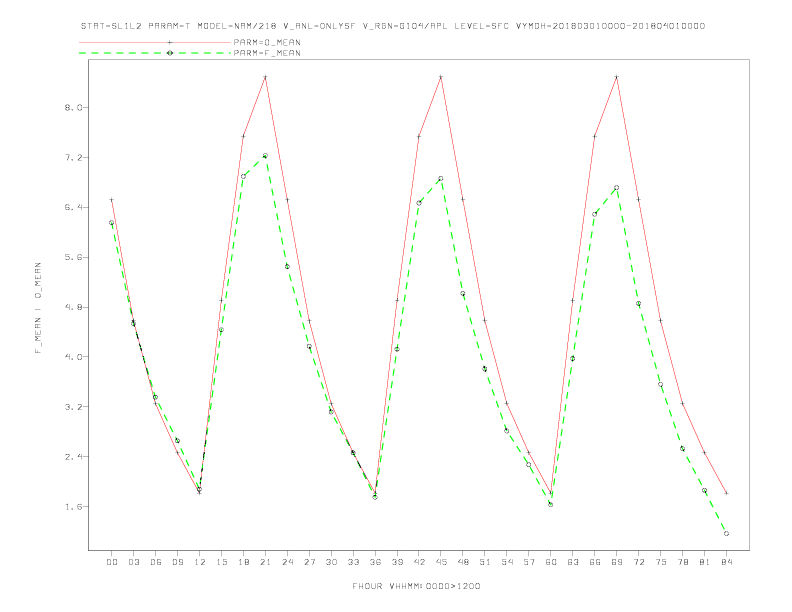Click the vertical axis label F_MEAN | O_MEAN
Image resolution: width=792 pixels, height=612 pixels.
tap(38, 308)
